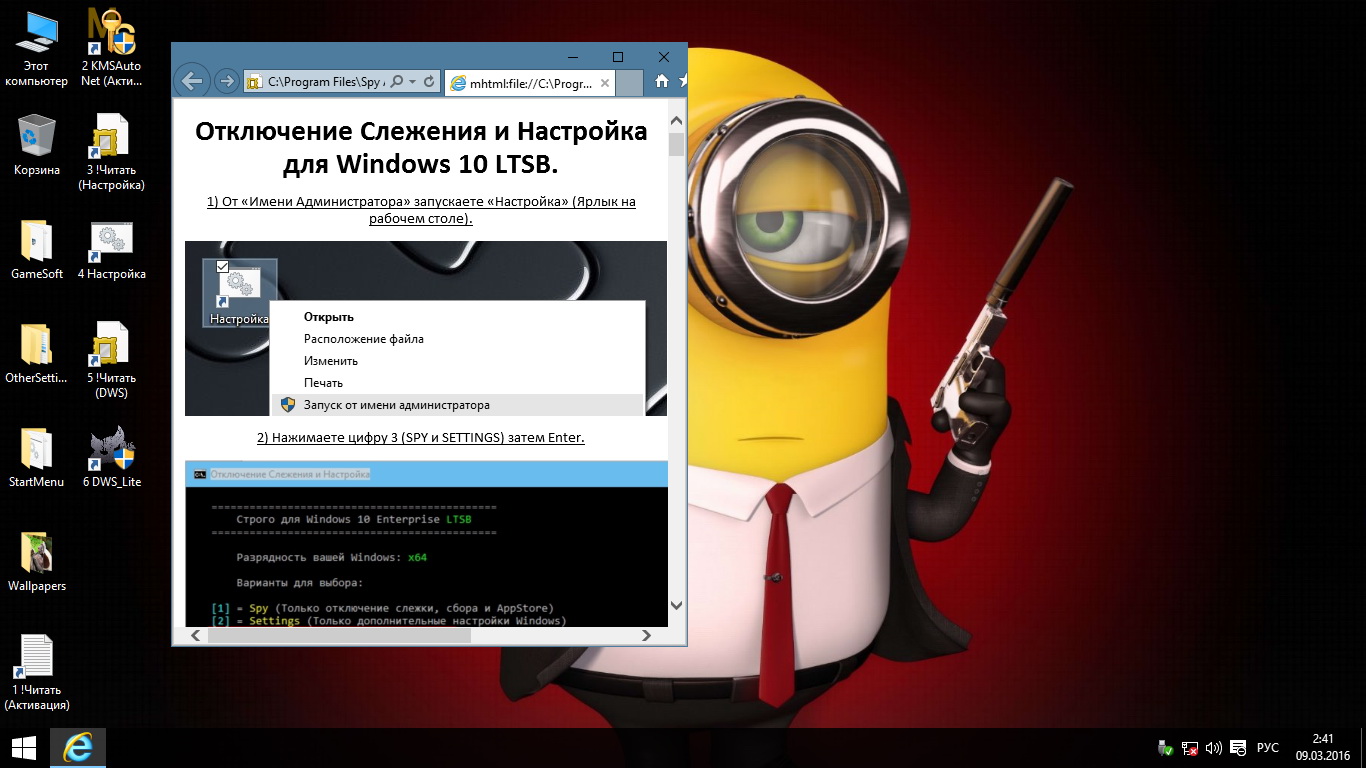Click the horizontal scrollbar right arrow in browser
This screenshot has width=1366, height=768.
coord(647,635)
